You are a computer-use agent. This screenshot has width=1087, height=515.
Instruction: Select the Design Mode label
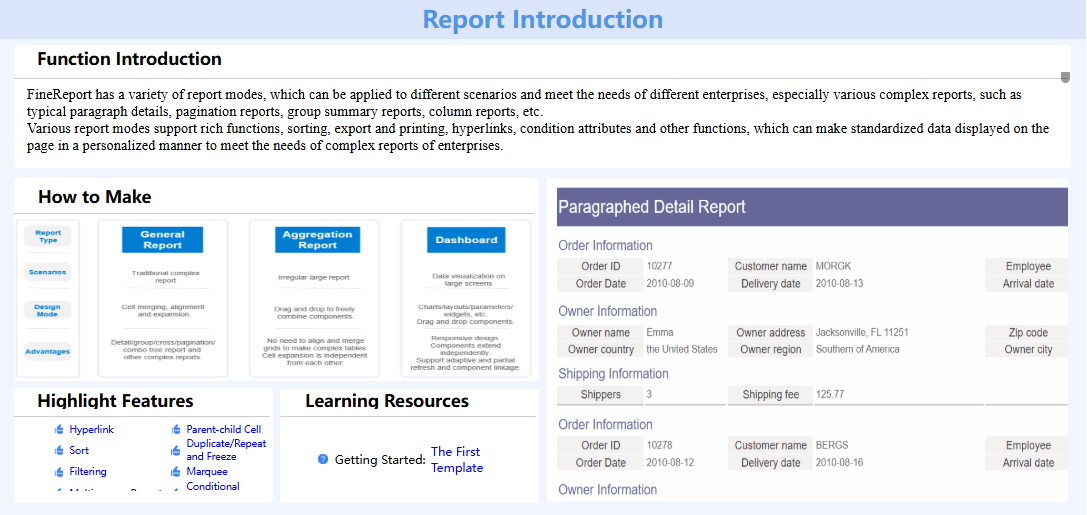(48, 311)
